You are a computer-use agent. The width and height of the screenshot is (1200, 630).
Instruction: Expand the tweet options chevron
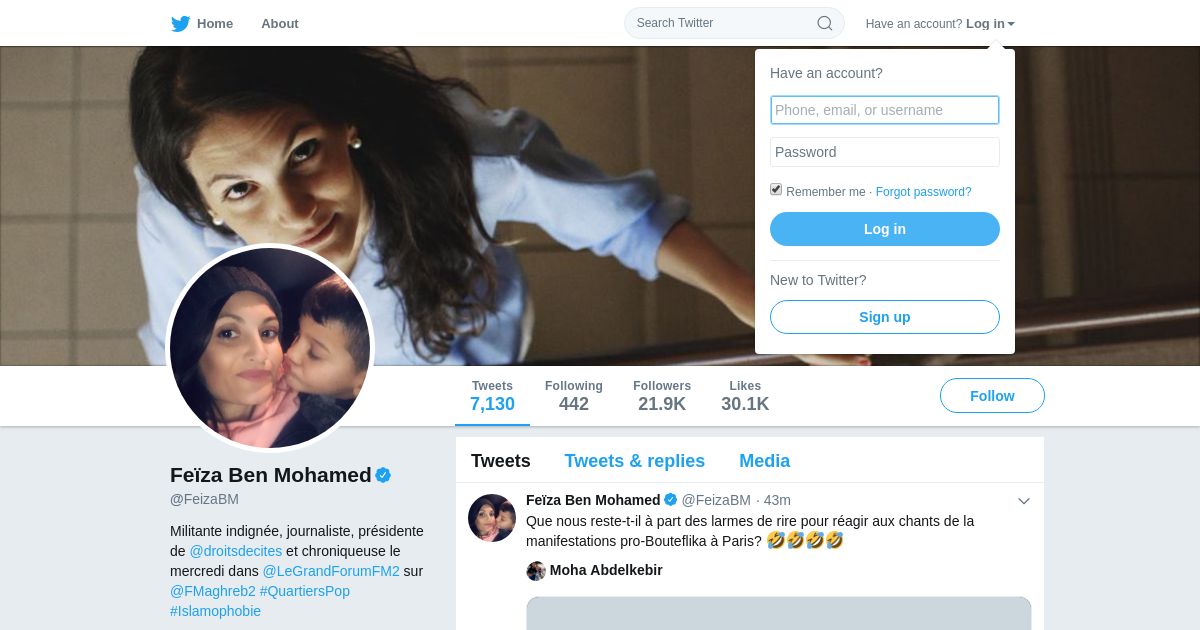click(1024, 501)
